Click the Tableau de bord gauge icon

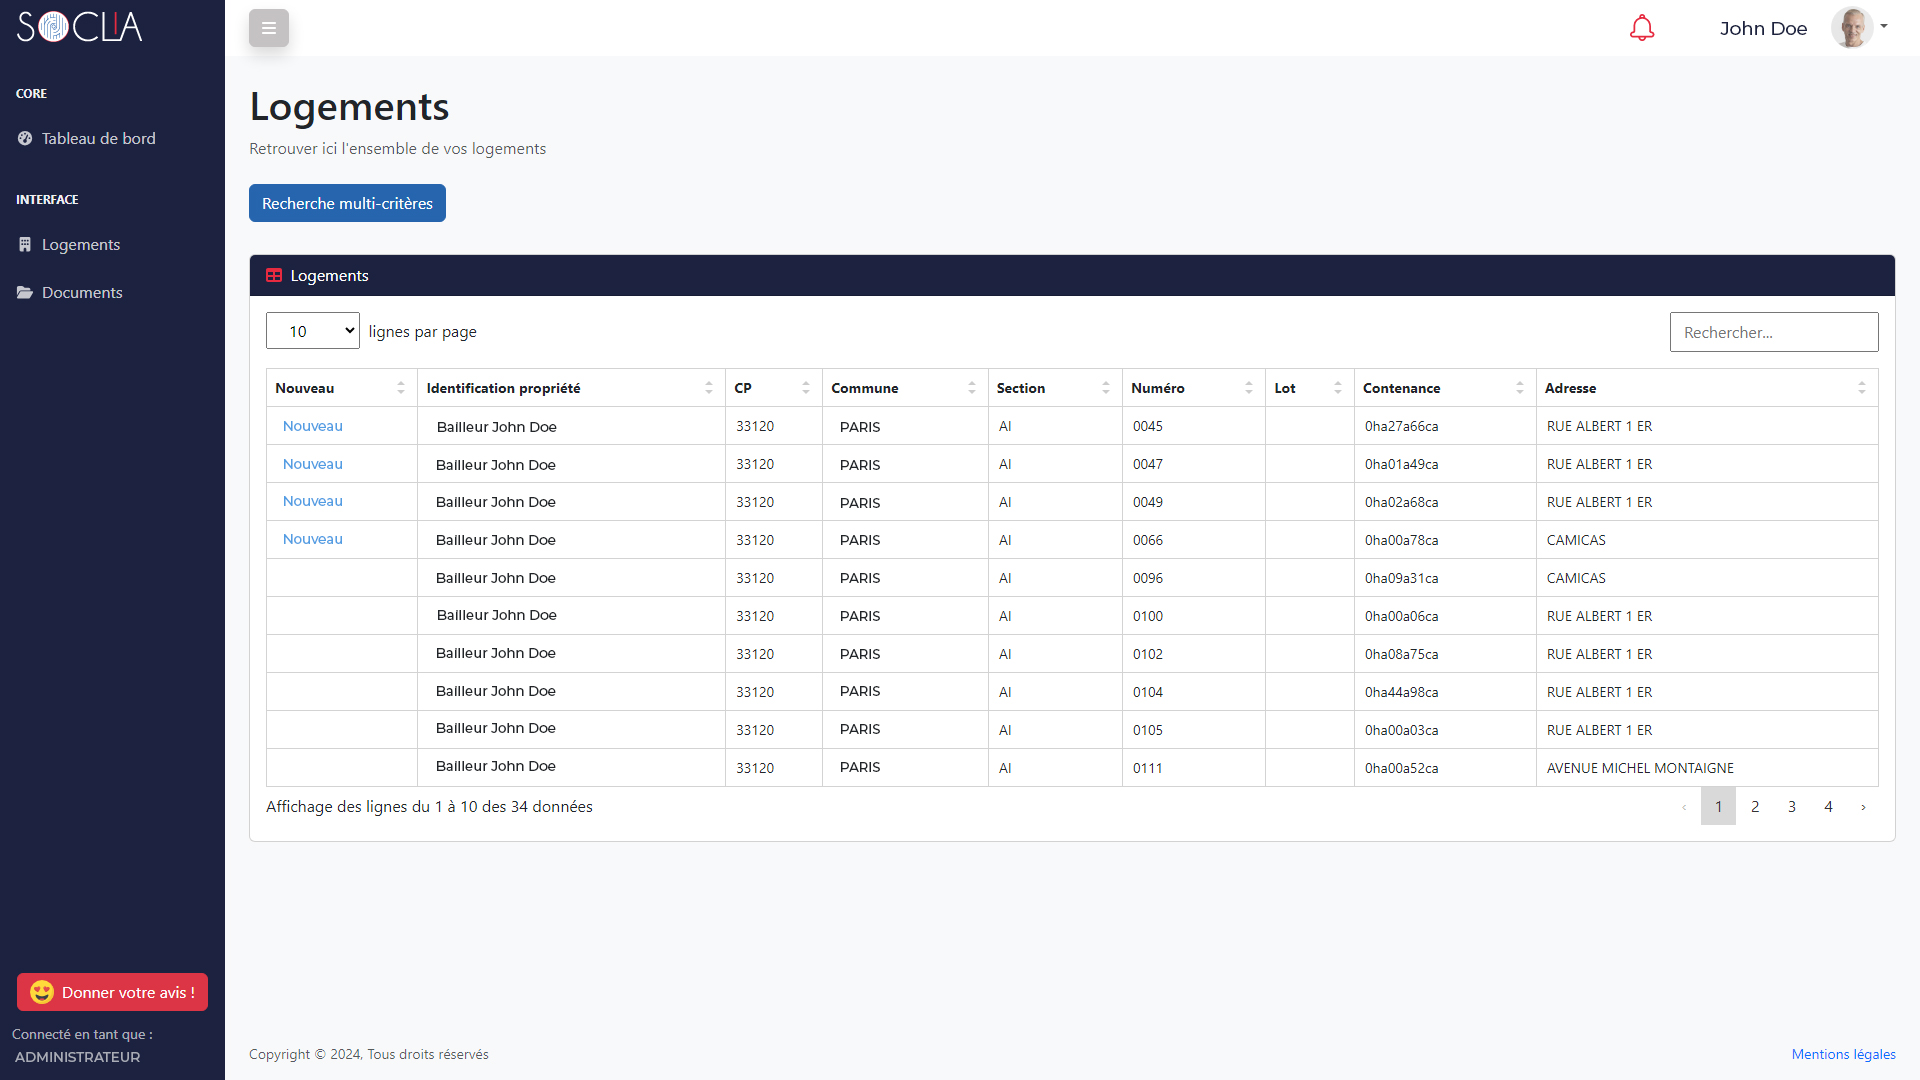click(x=25, y=139)
